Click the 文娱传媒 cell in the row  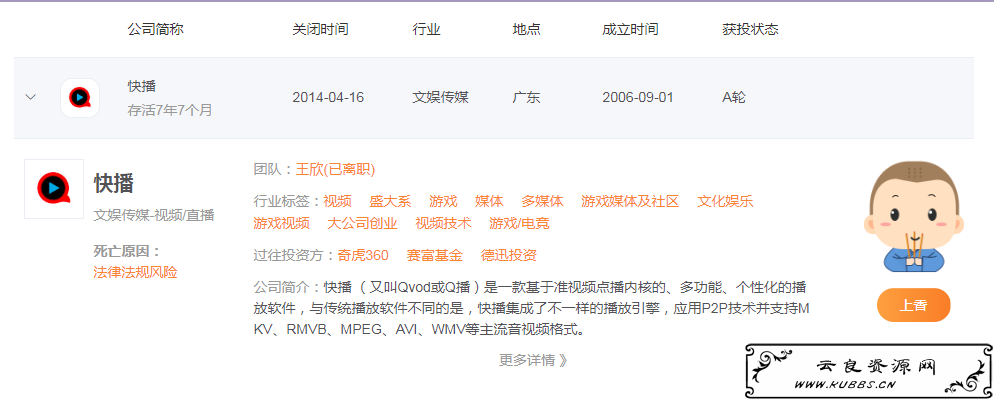click(x=441, y=98)
